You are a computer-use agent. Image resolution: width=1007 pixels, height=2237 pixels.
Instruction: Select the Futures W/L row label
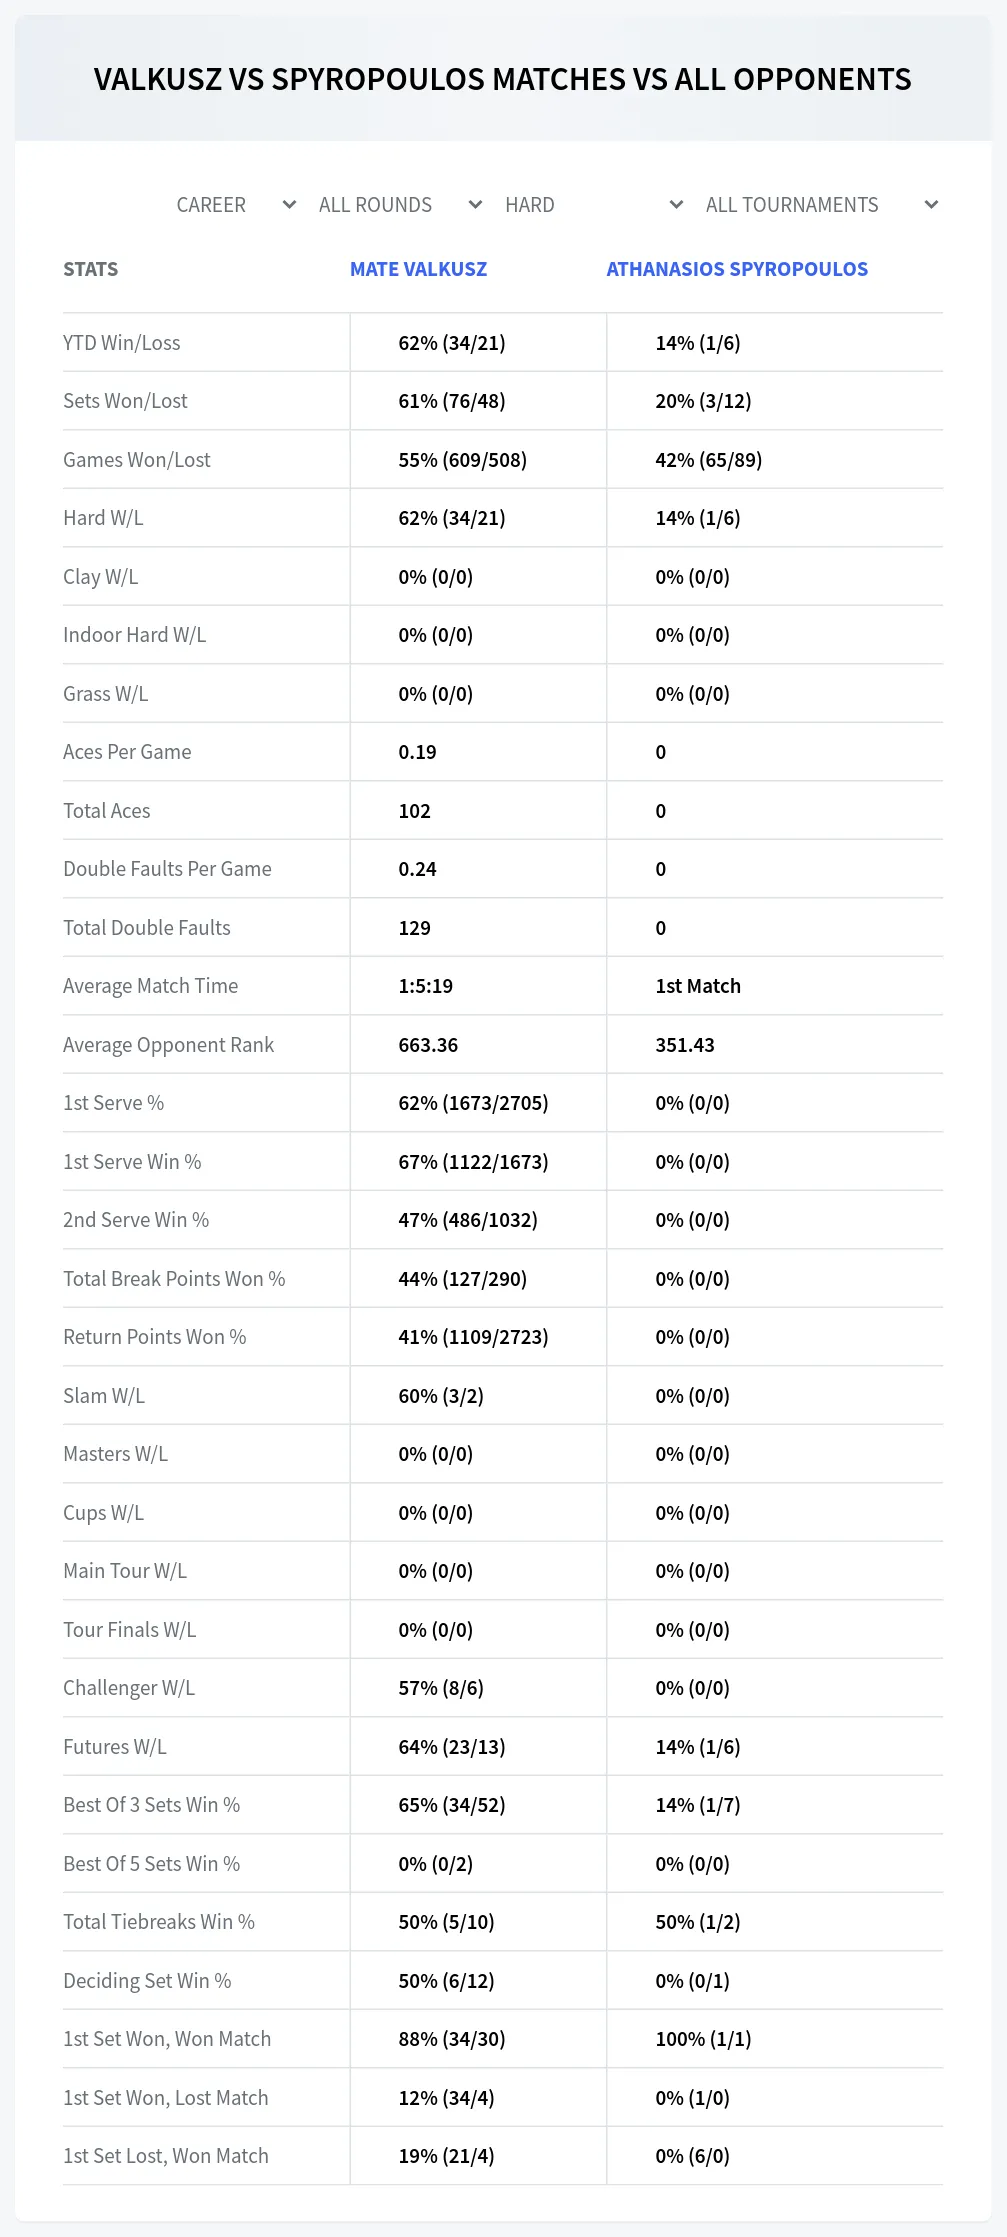115,1747
